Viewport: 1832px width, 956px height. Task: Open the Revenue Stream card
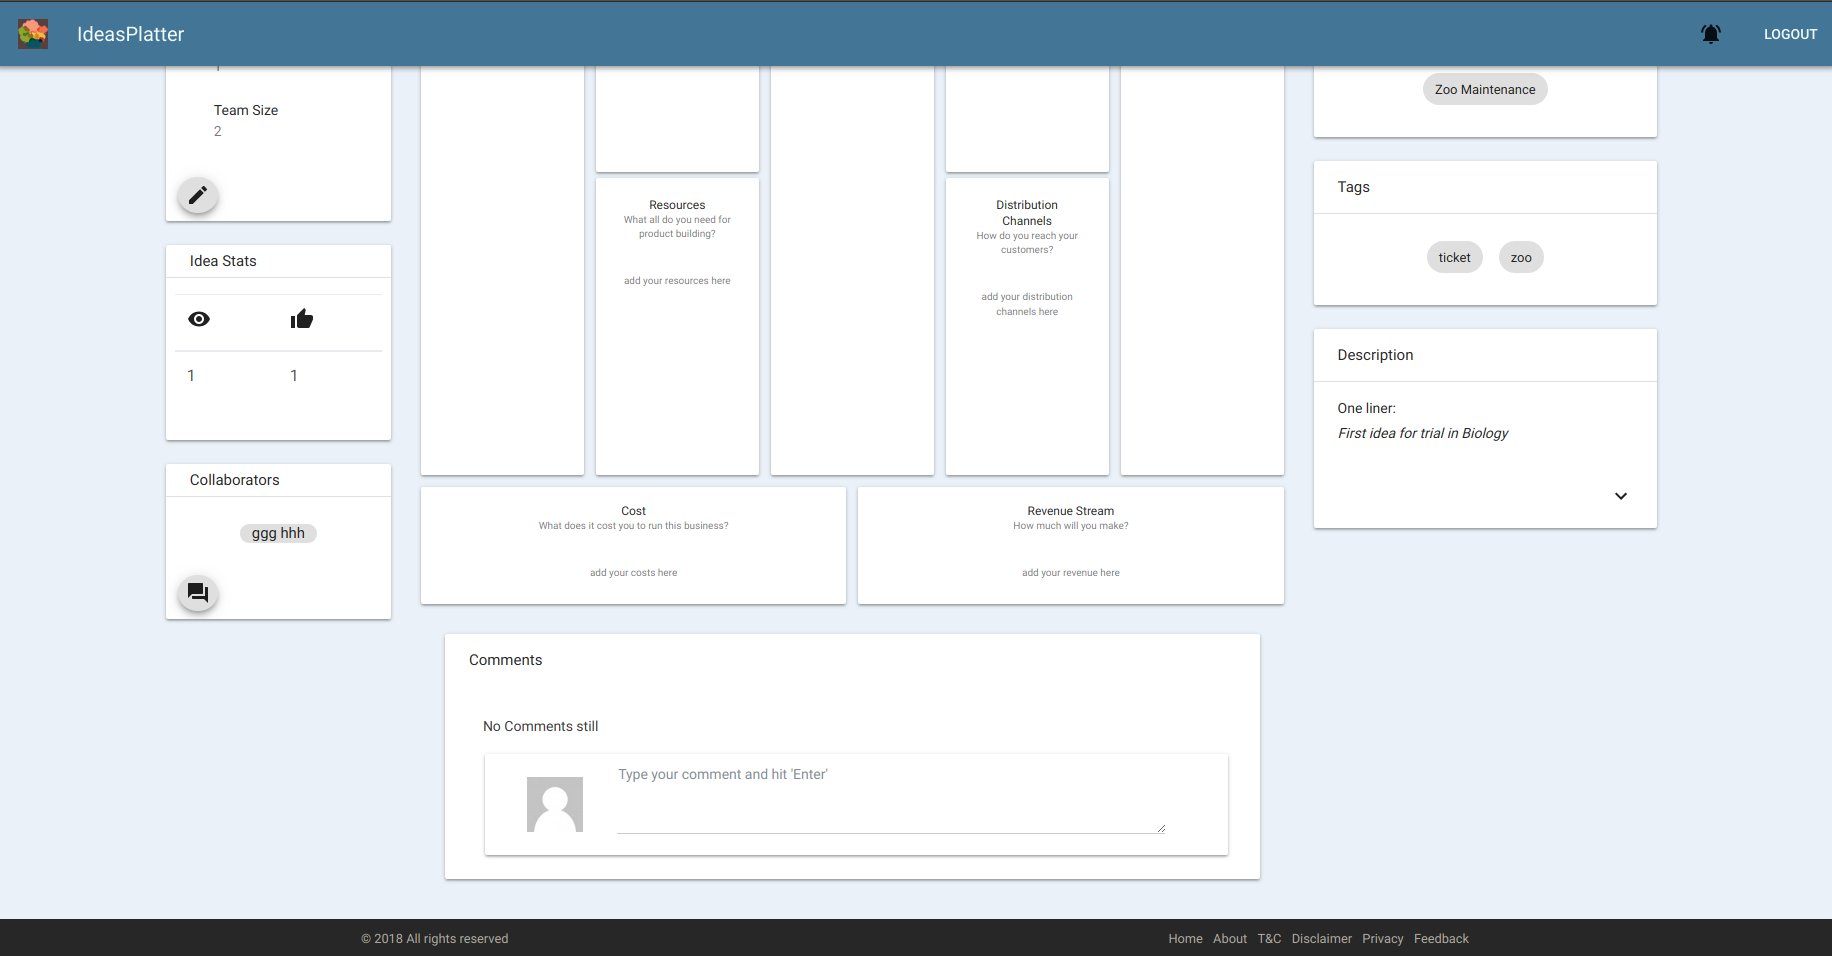[1071, 545]
